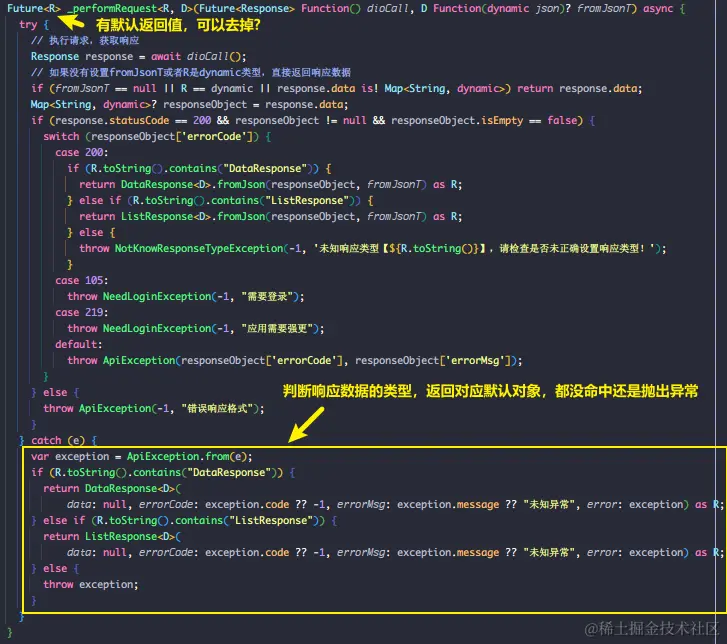Click 'return response.data;' statement
Image resolution: width=727 pixels, height=644 pixels.
(x=580, y=88)
